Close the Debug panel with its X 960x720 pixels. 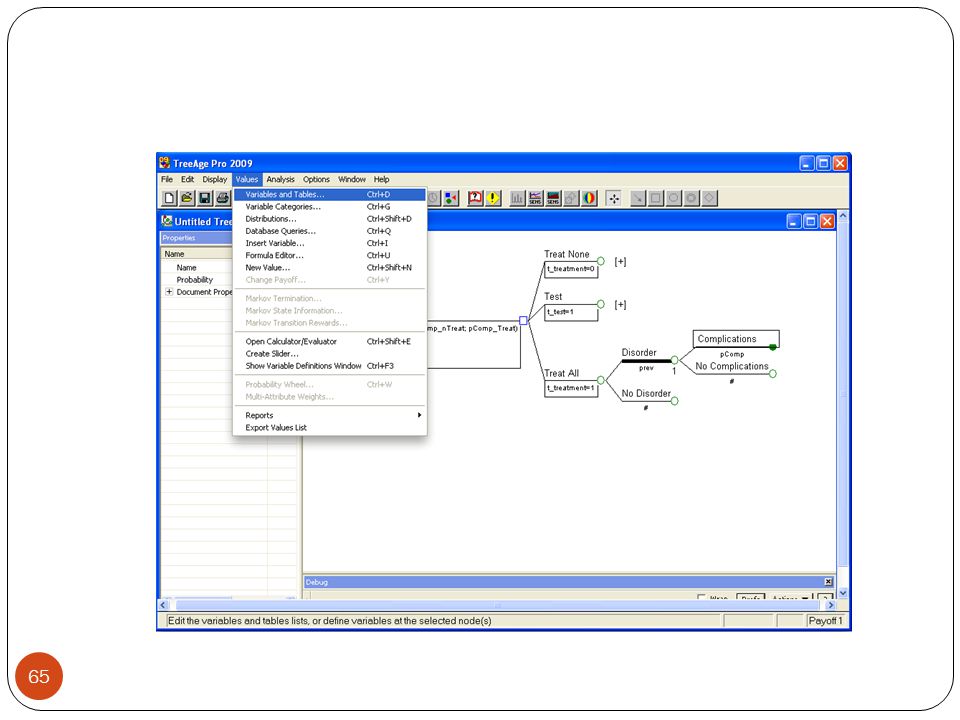point(828,582)
